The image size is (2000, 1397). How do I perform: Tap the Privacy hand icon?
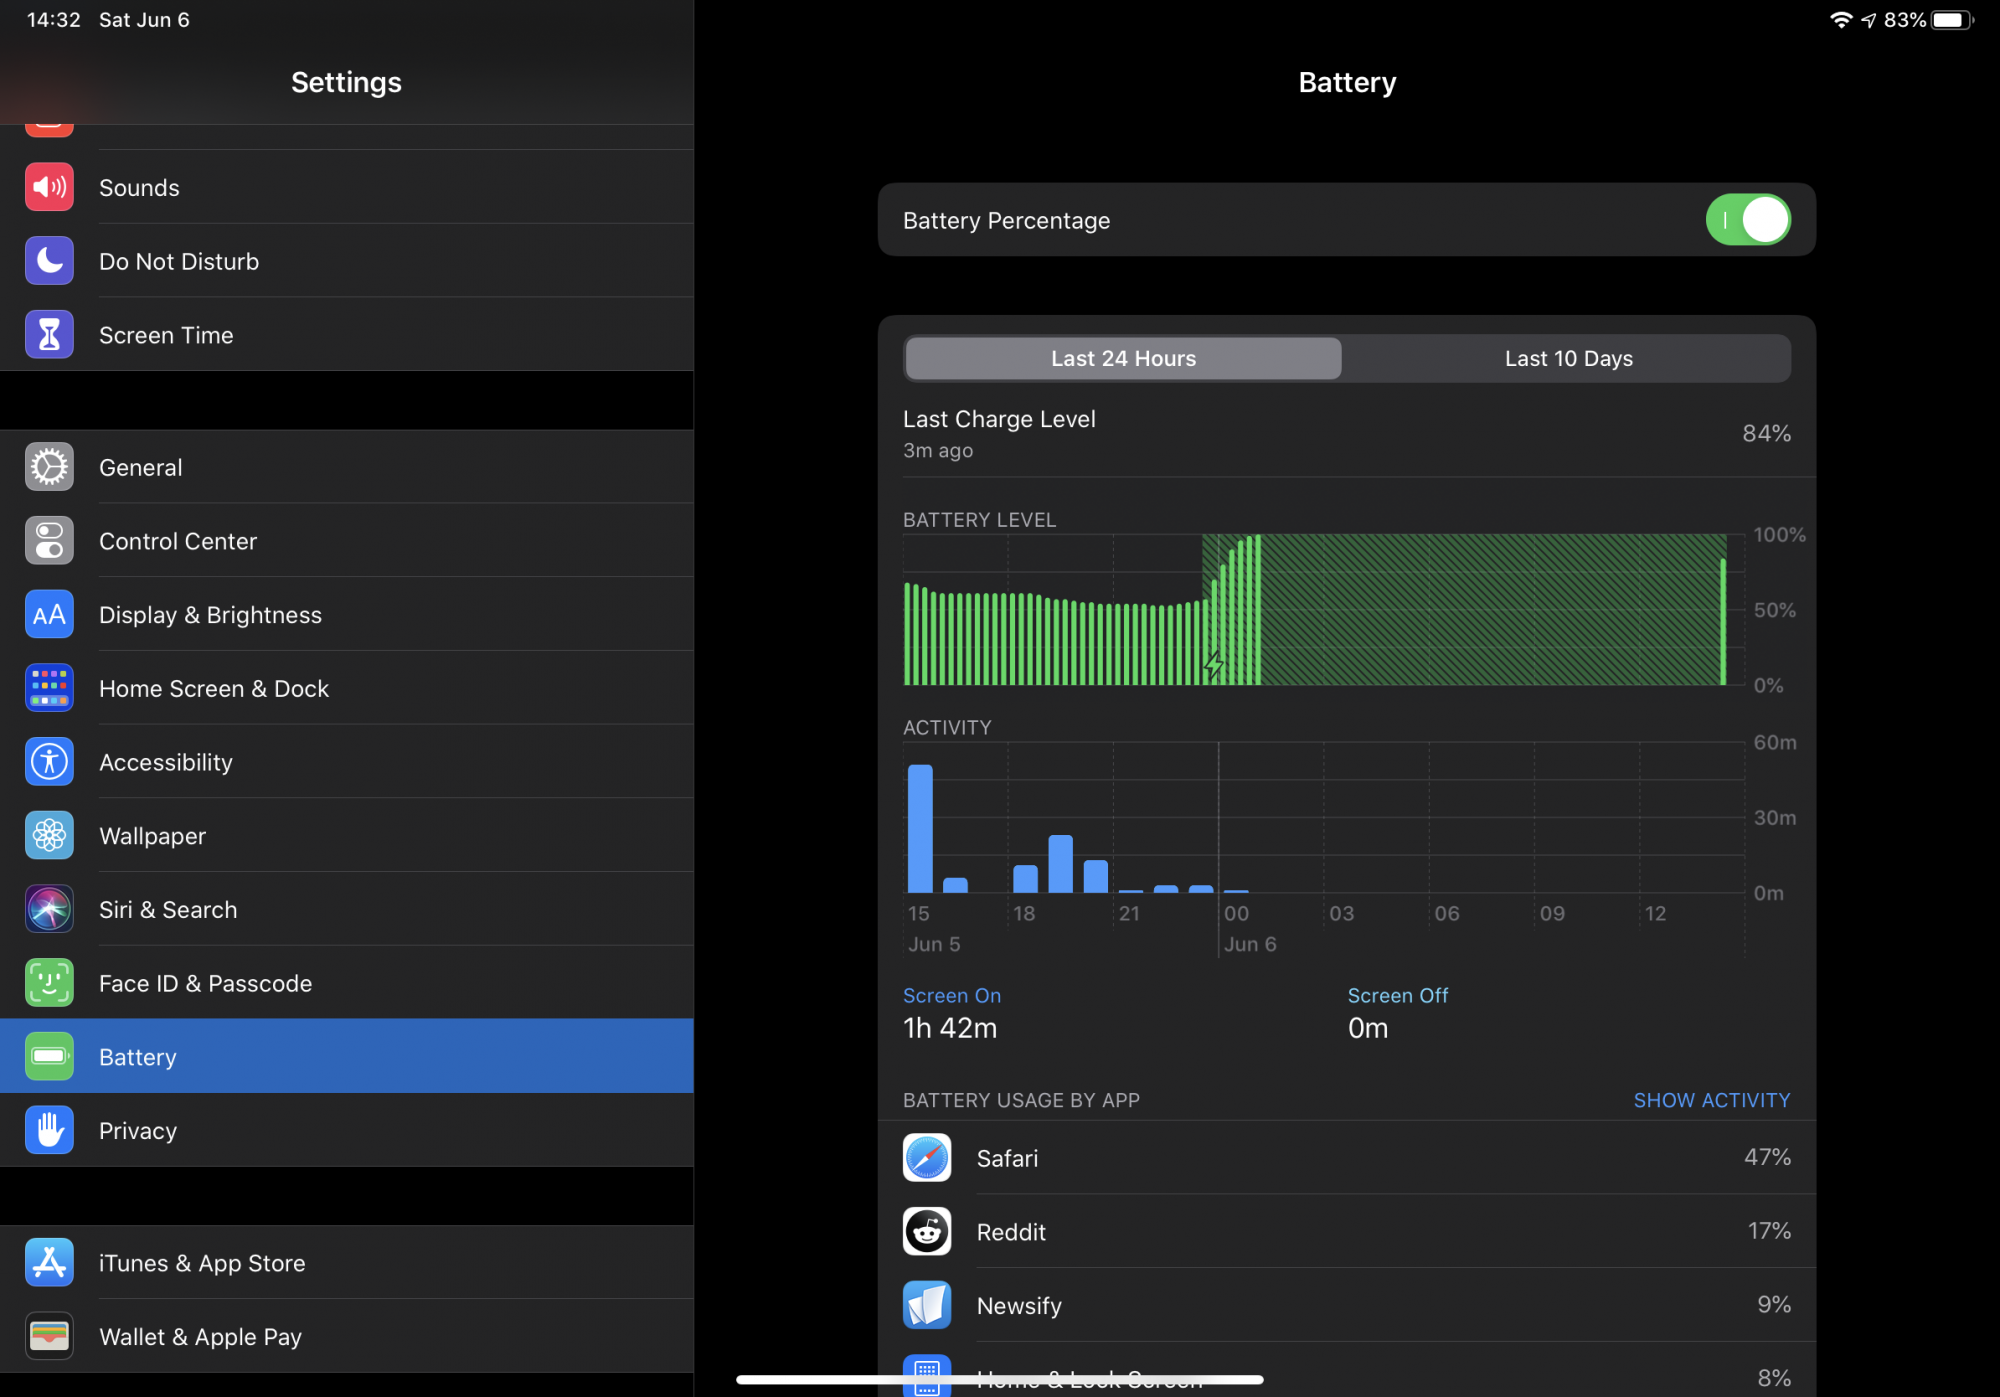(49, 1131)
